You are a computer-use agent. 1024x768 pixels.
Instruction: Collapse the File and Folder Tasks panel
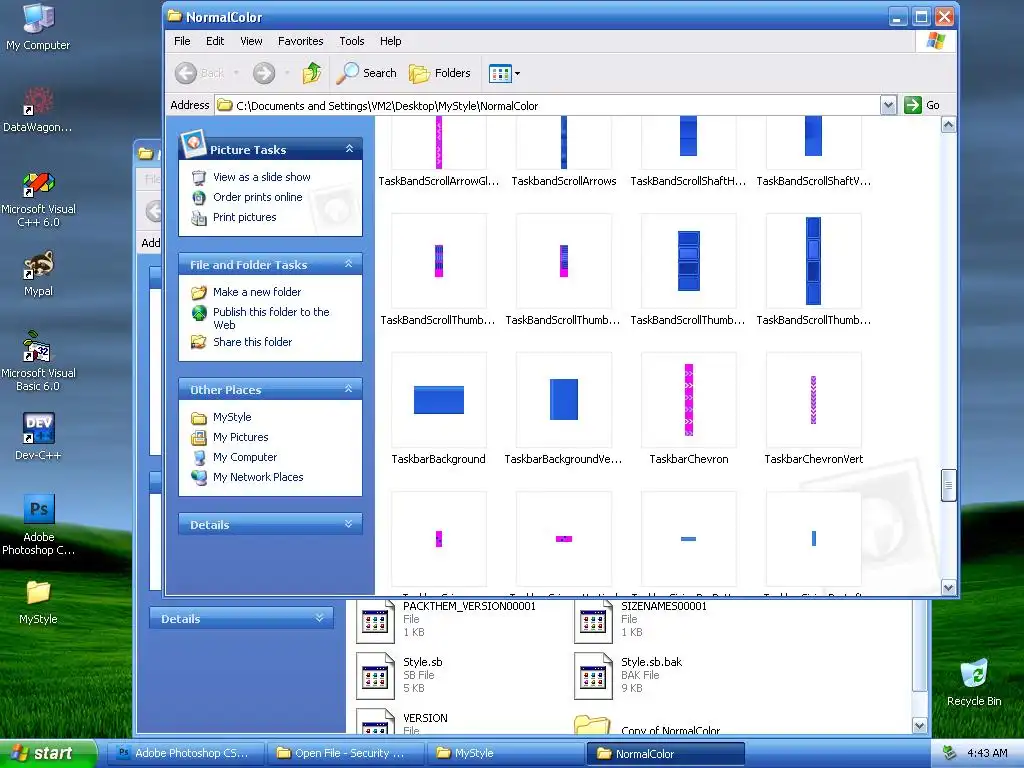(349, 264)
